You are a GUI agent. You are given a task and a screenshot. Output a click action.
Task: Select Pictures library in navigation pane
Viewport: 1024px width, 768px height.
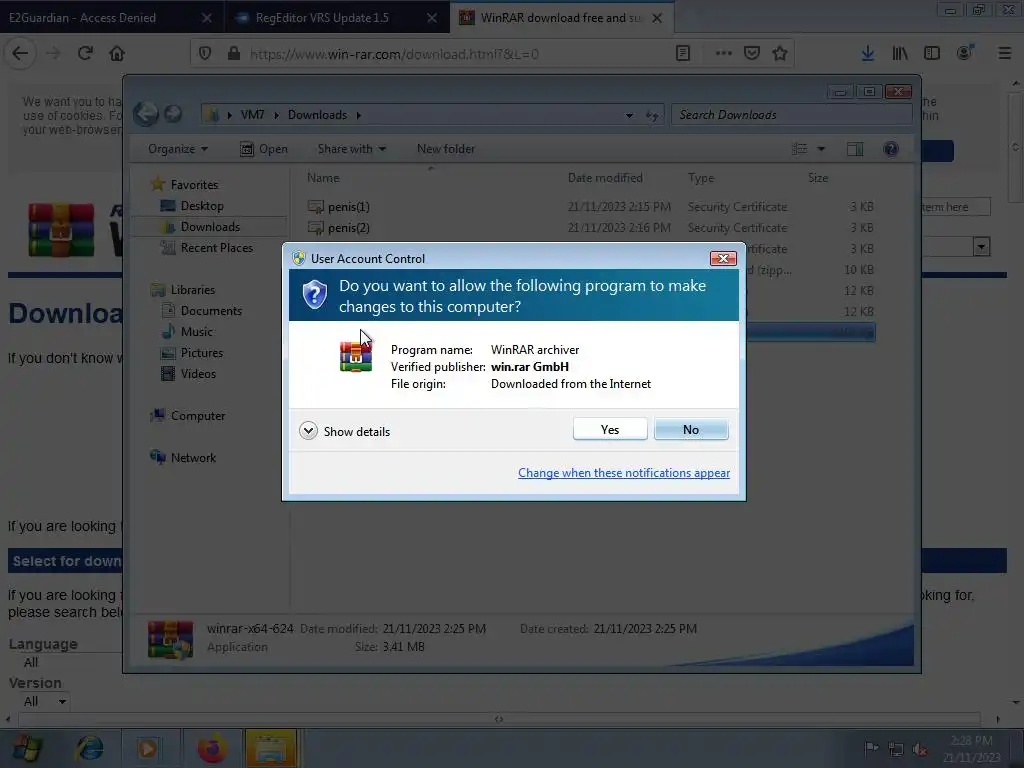[201, 353]
